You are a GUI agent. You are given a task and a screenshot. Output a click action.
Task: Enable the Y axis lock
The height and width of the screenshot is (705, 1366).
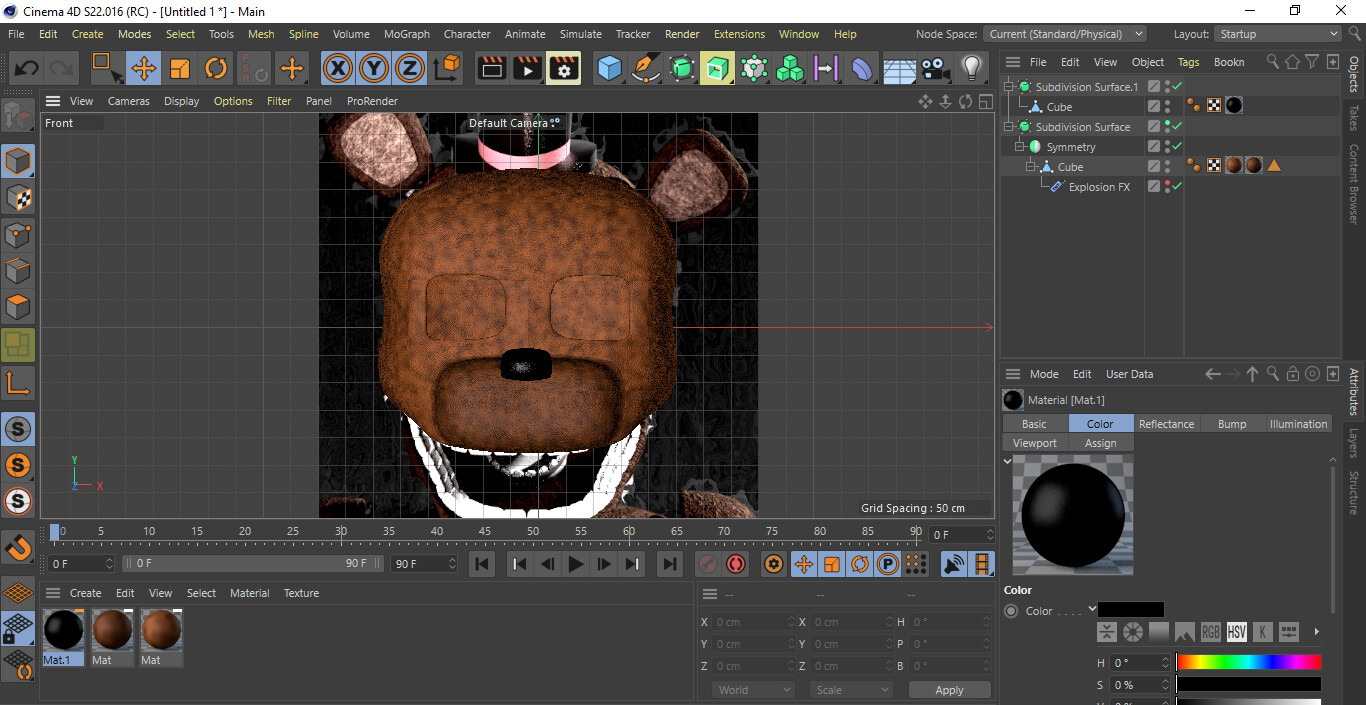click(x=374, y=68)
